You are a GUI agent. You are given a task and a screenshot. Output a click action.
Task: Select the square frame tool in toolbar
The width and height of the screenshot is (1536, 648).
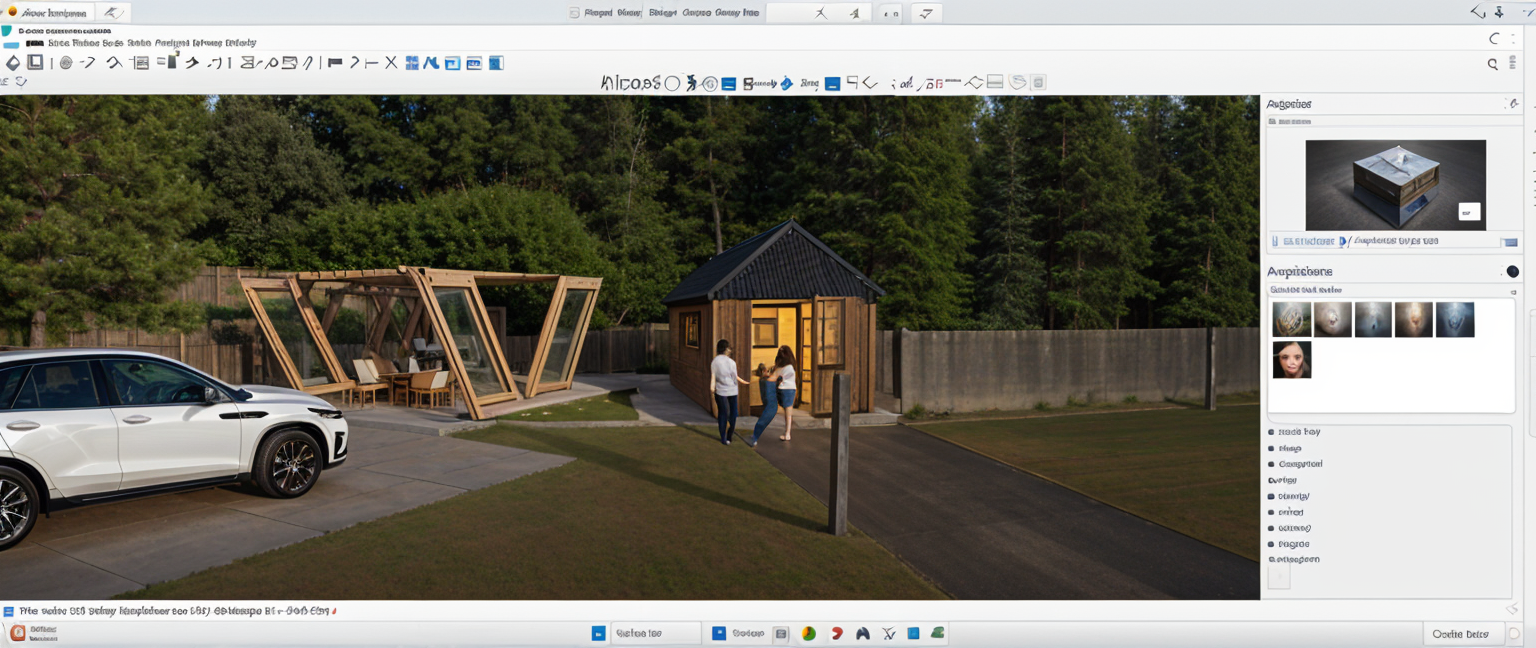(x=35, y=63)
